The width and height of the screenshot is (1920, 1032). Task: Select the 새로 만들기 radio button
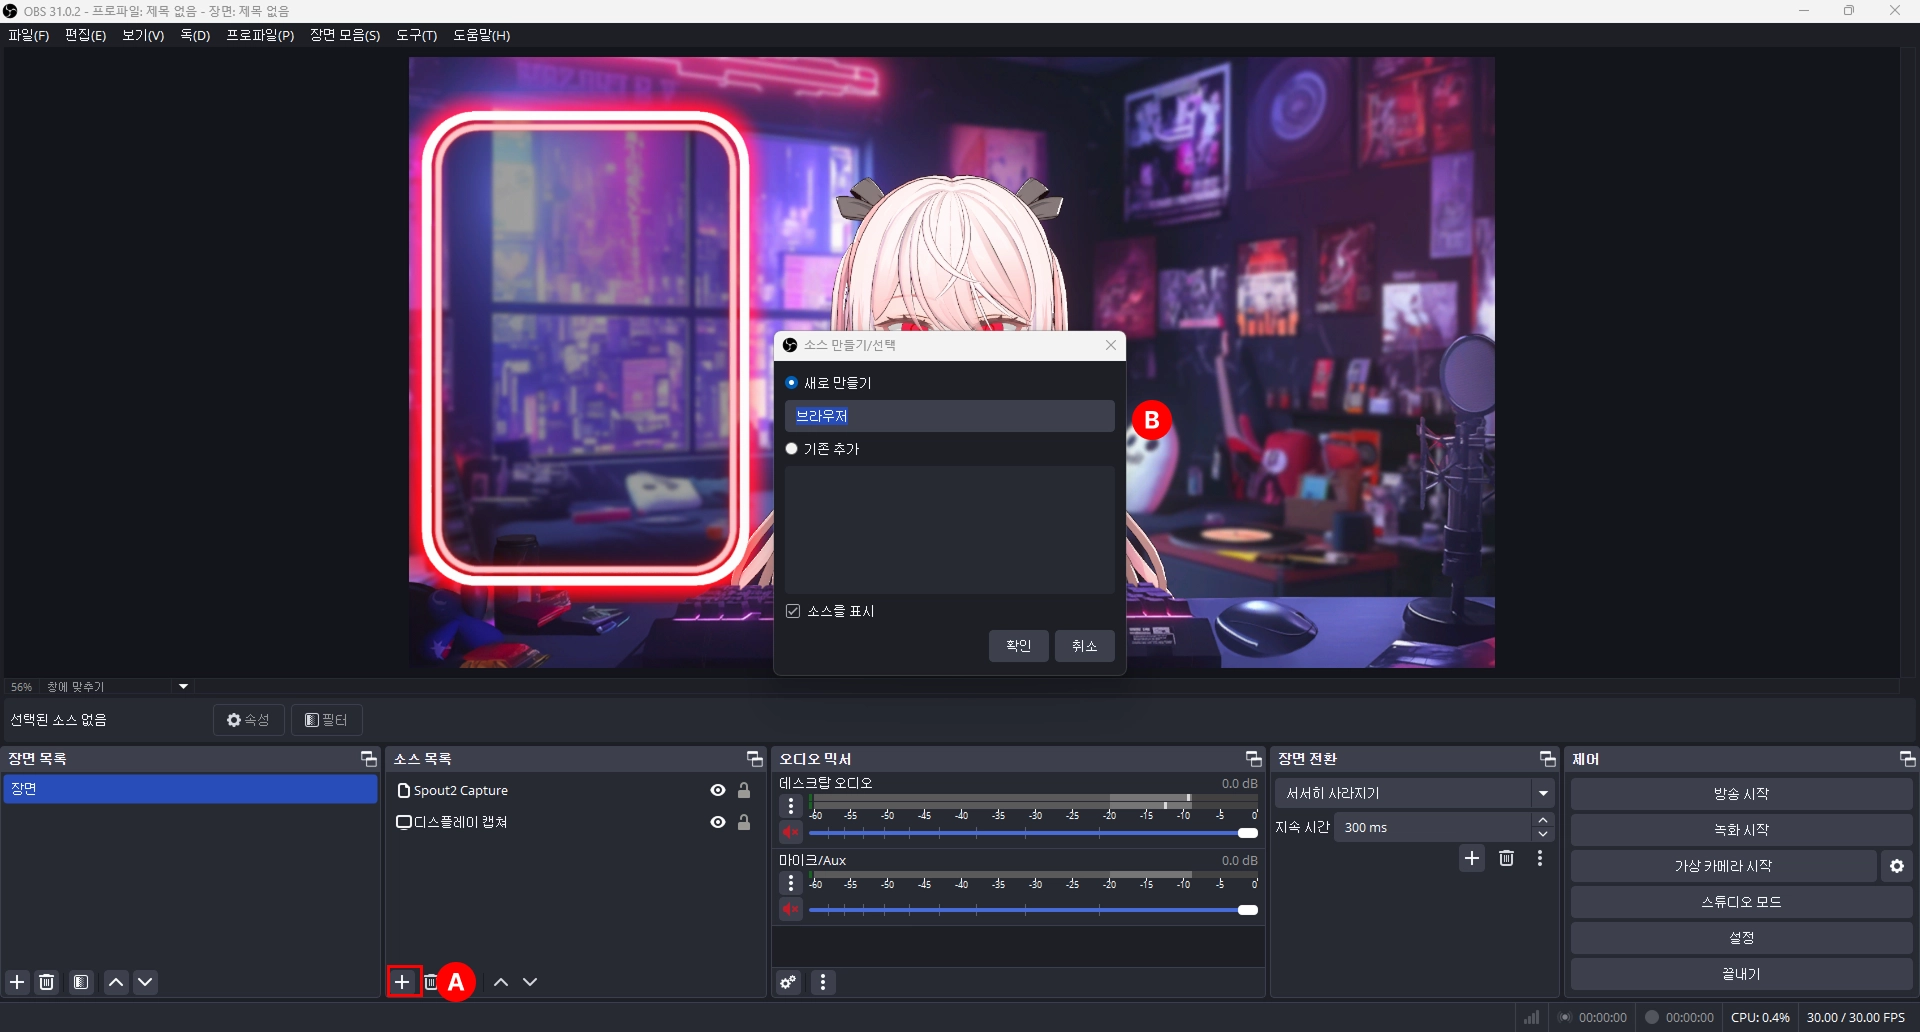click(x=792, y=383)
